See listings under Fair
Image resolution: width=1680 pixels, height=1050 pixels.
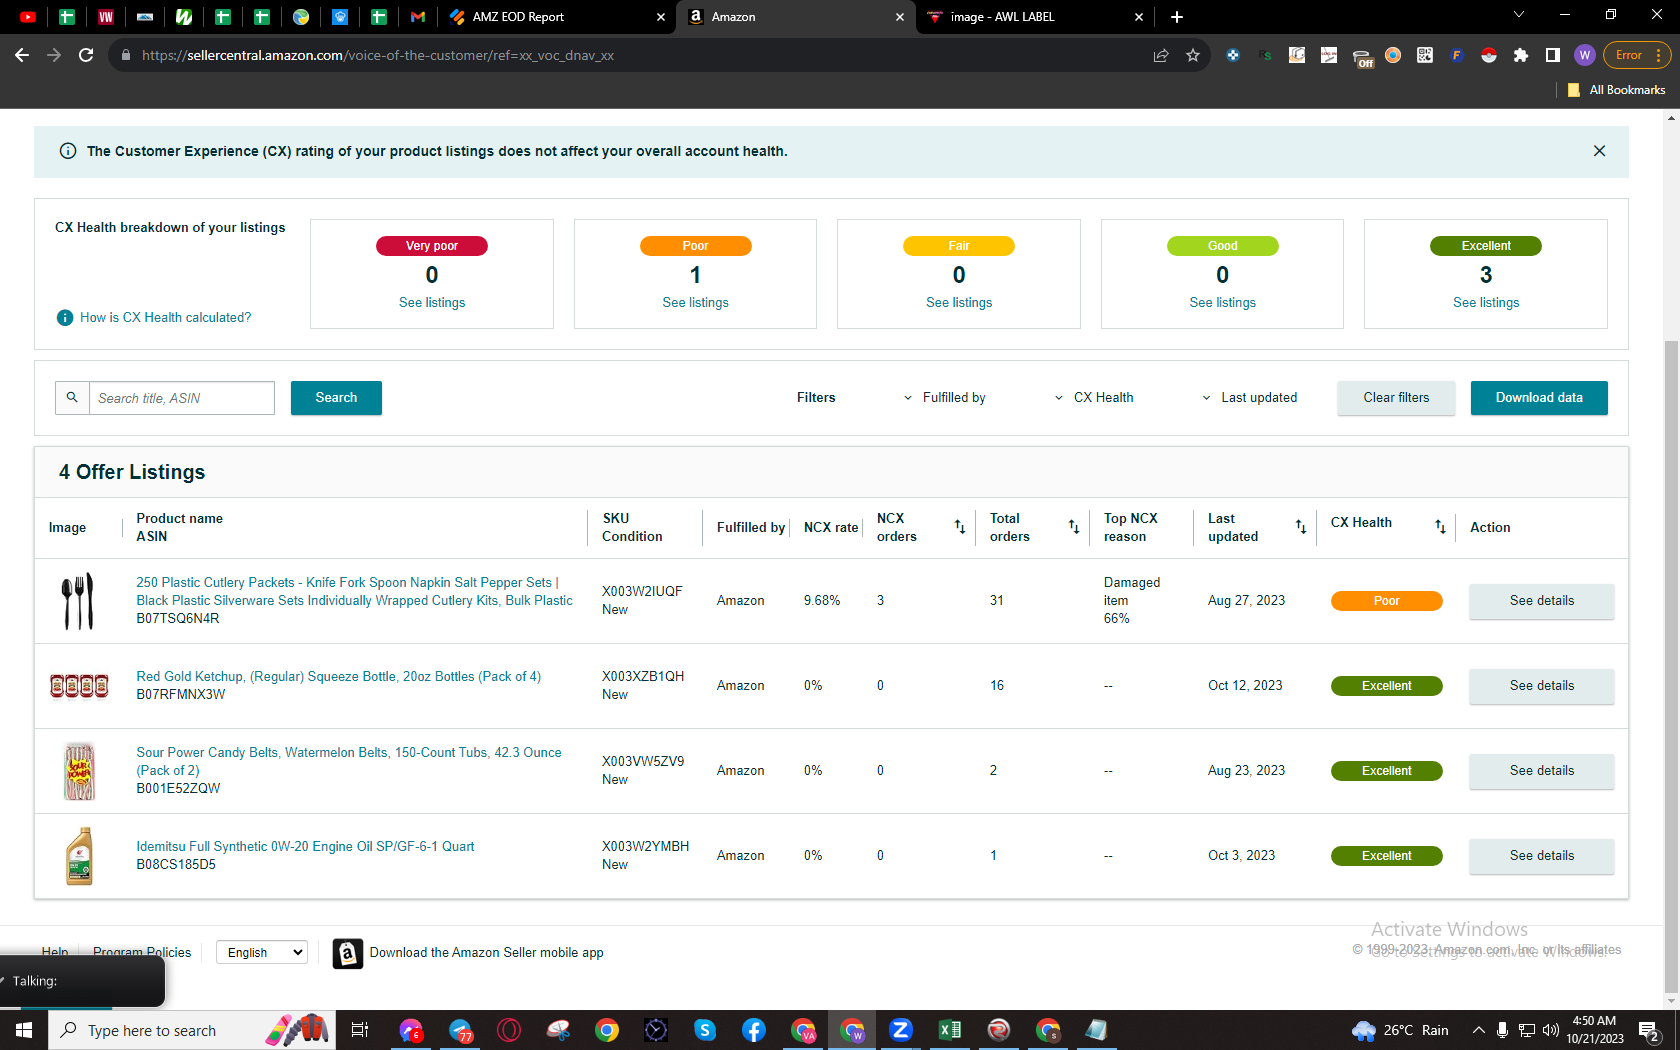click(959, 303)
